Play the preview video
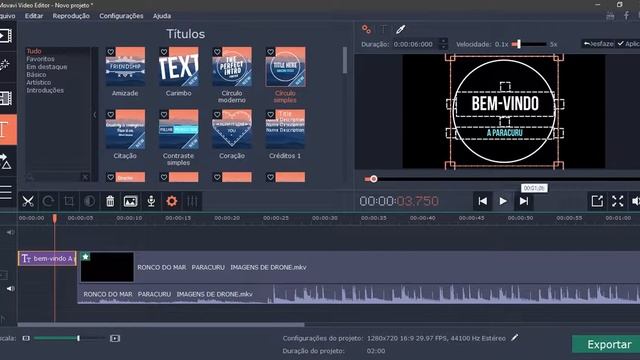Screen dimensions: 640x360 tap(503, 201)
